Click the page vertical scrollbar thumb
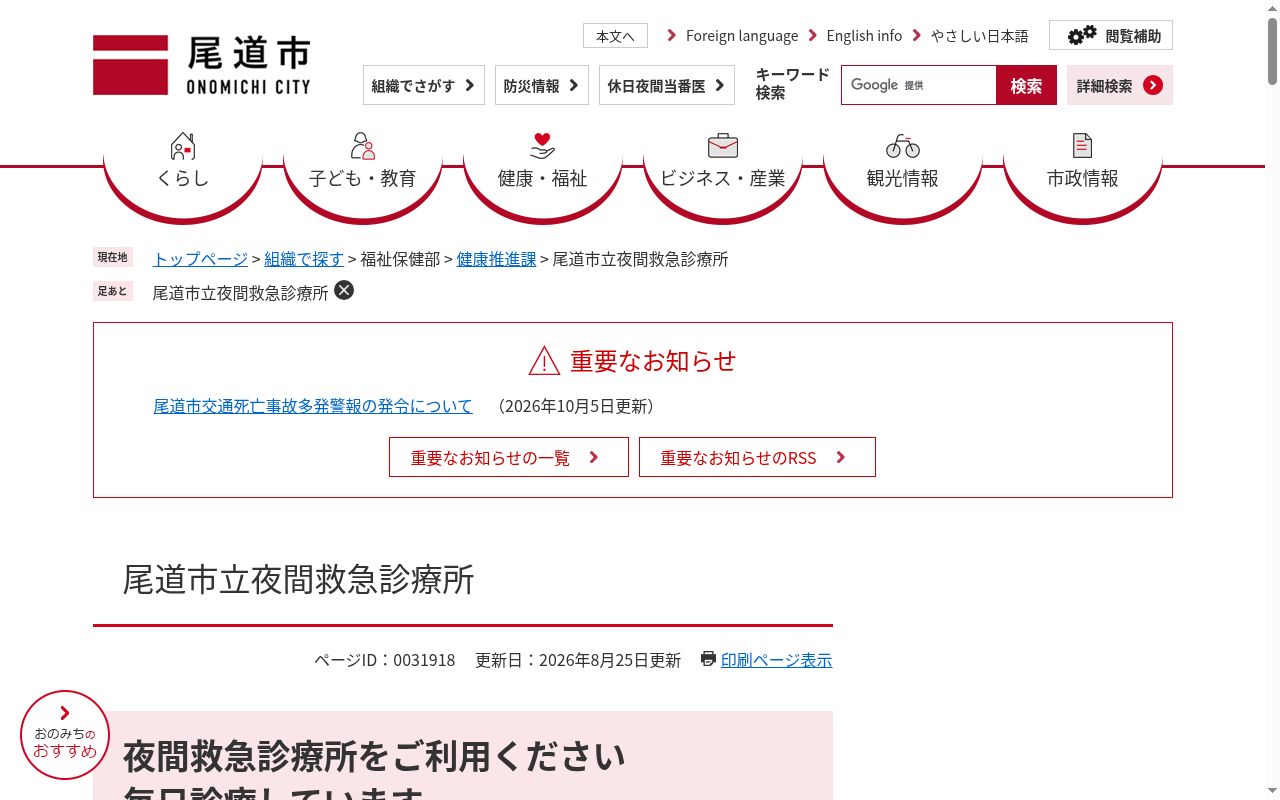 1272,50
